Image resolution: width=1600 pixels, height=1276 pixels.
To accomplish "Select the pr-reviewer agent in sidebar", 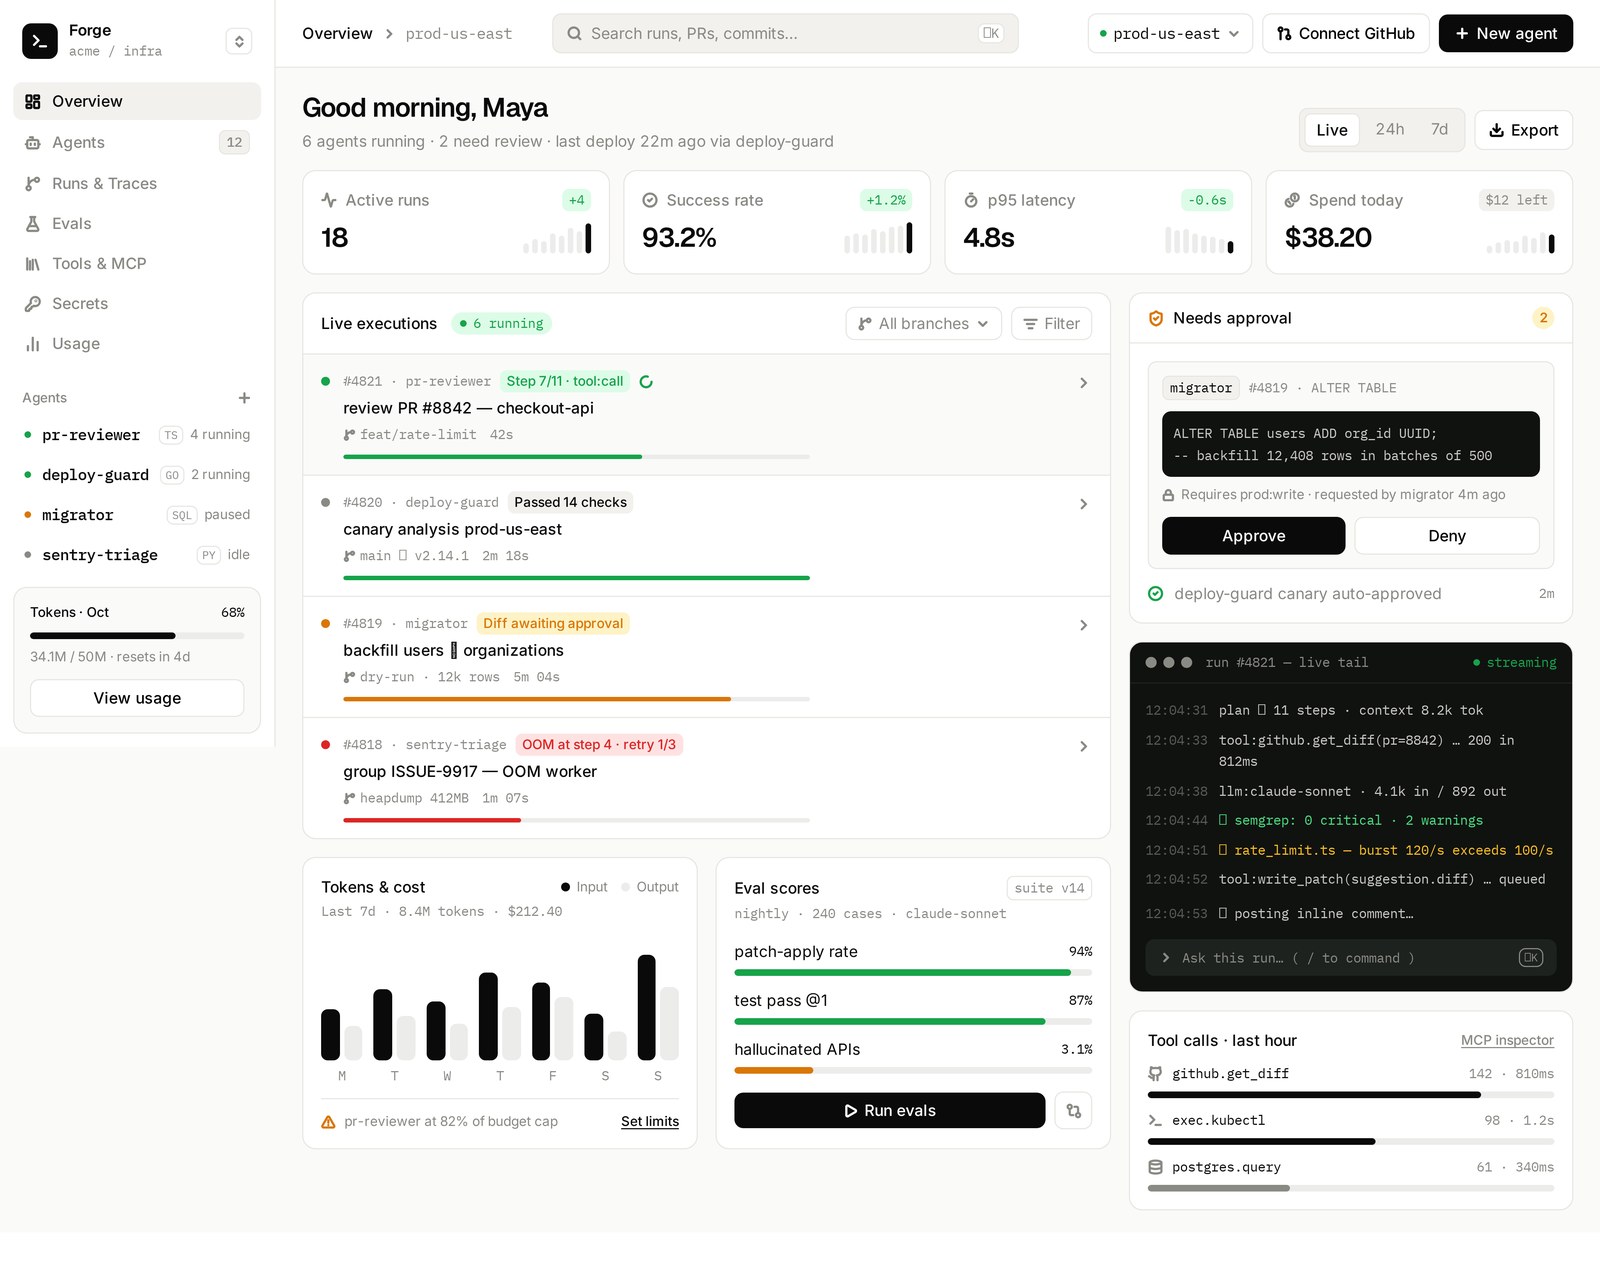I will point(137,435).
